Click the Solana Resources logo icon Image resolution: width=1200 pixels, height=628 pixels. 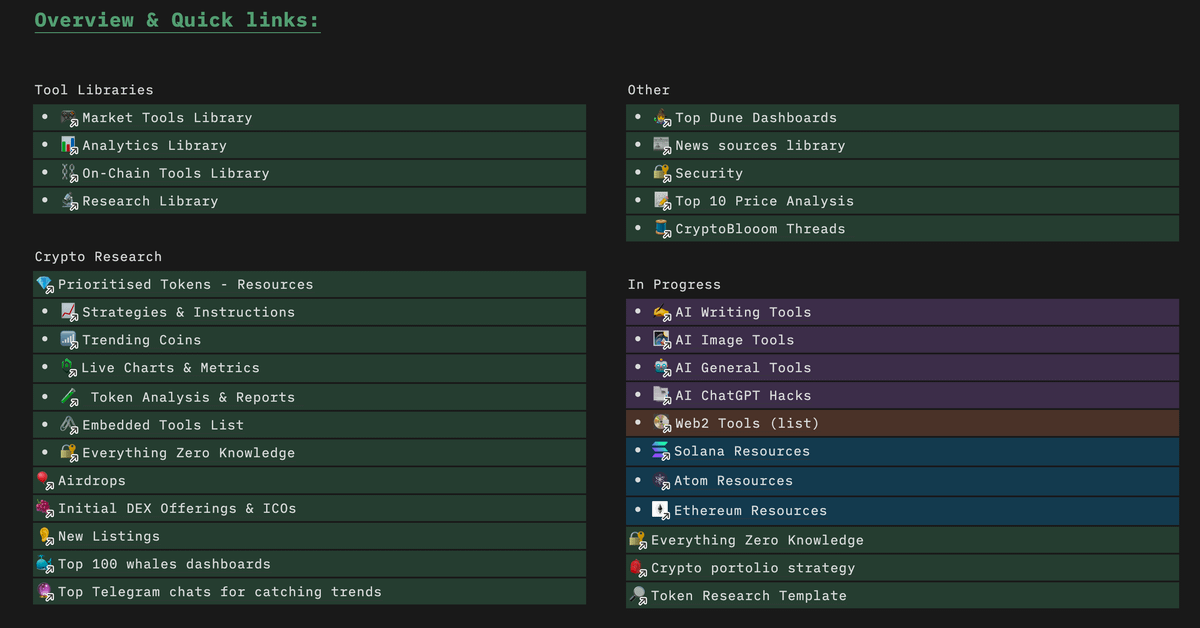(x=661, y=451)
